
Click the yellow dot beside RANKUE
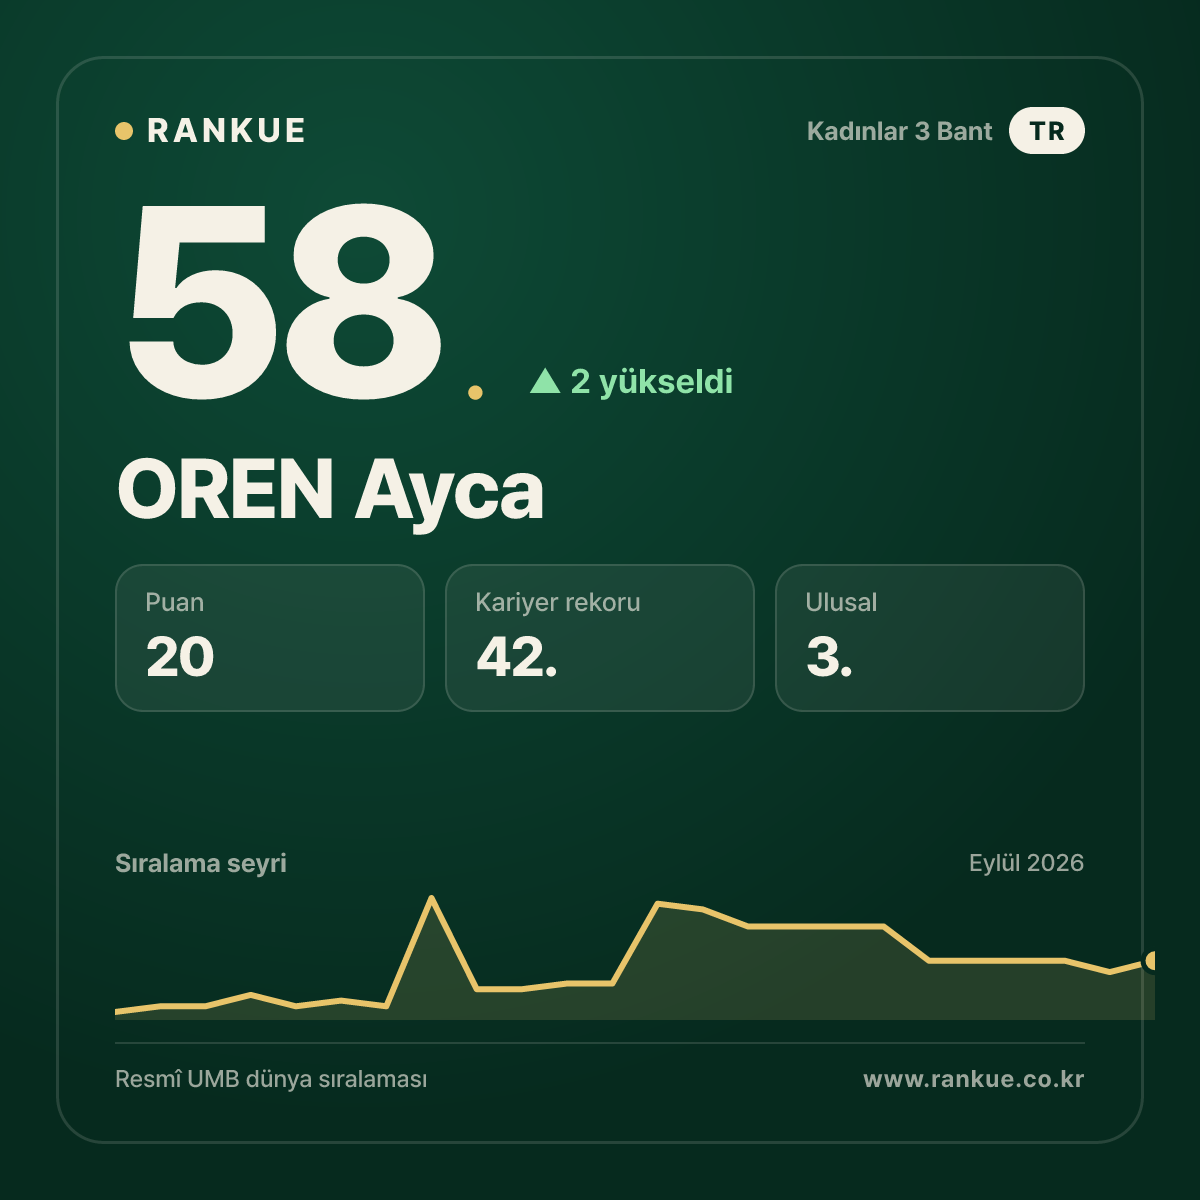pyautogui.click(x=124, y=131)
